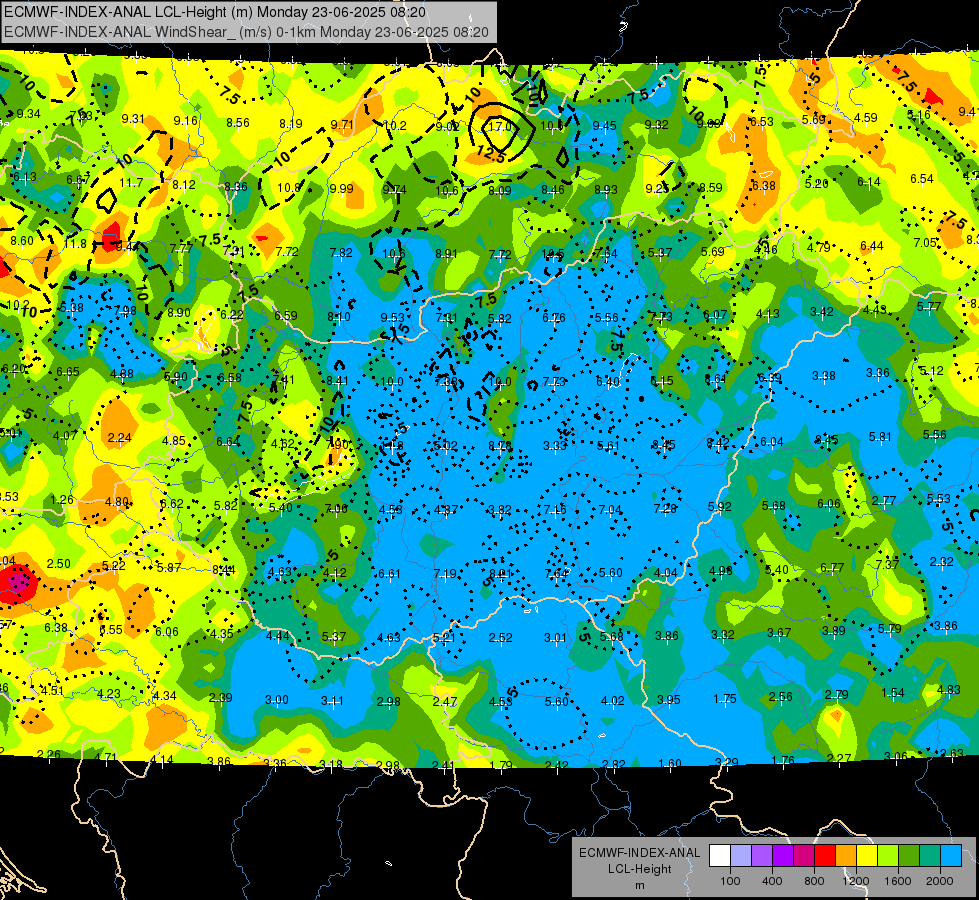Click the wind shear value '1.54'
The image size is (979, 900).
pyautogui.click(x=893, y=692)
